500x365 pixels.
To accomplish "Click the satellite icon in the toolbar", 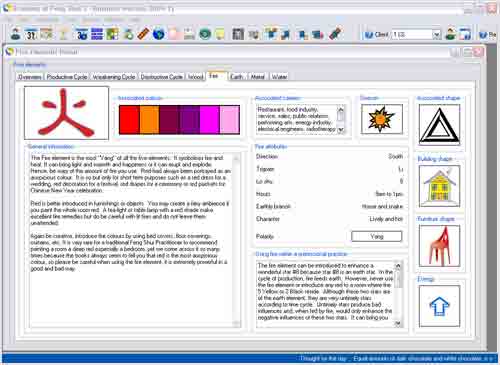I will point(335,34).
